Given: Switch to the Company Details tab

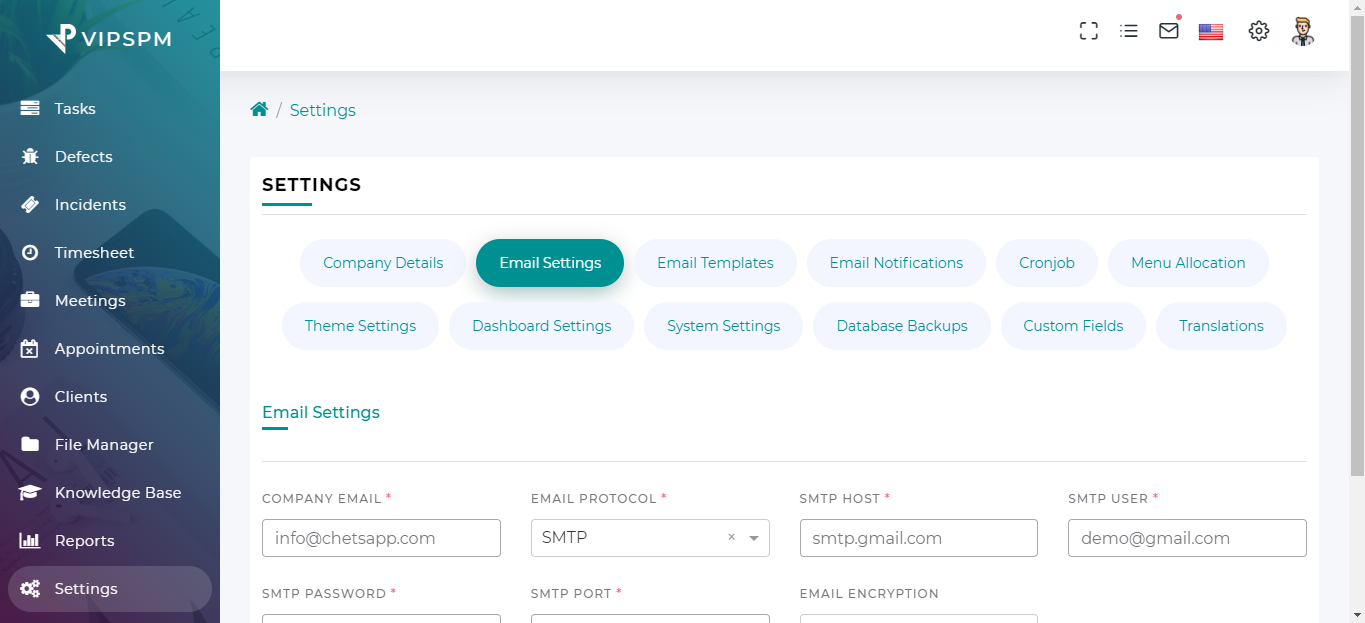Looking at the screenshot, I should coord(383,263).
